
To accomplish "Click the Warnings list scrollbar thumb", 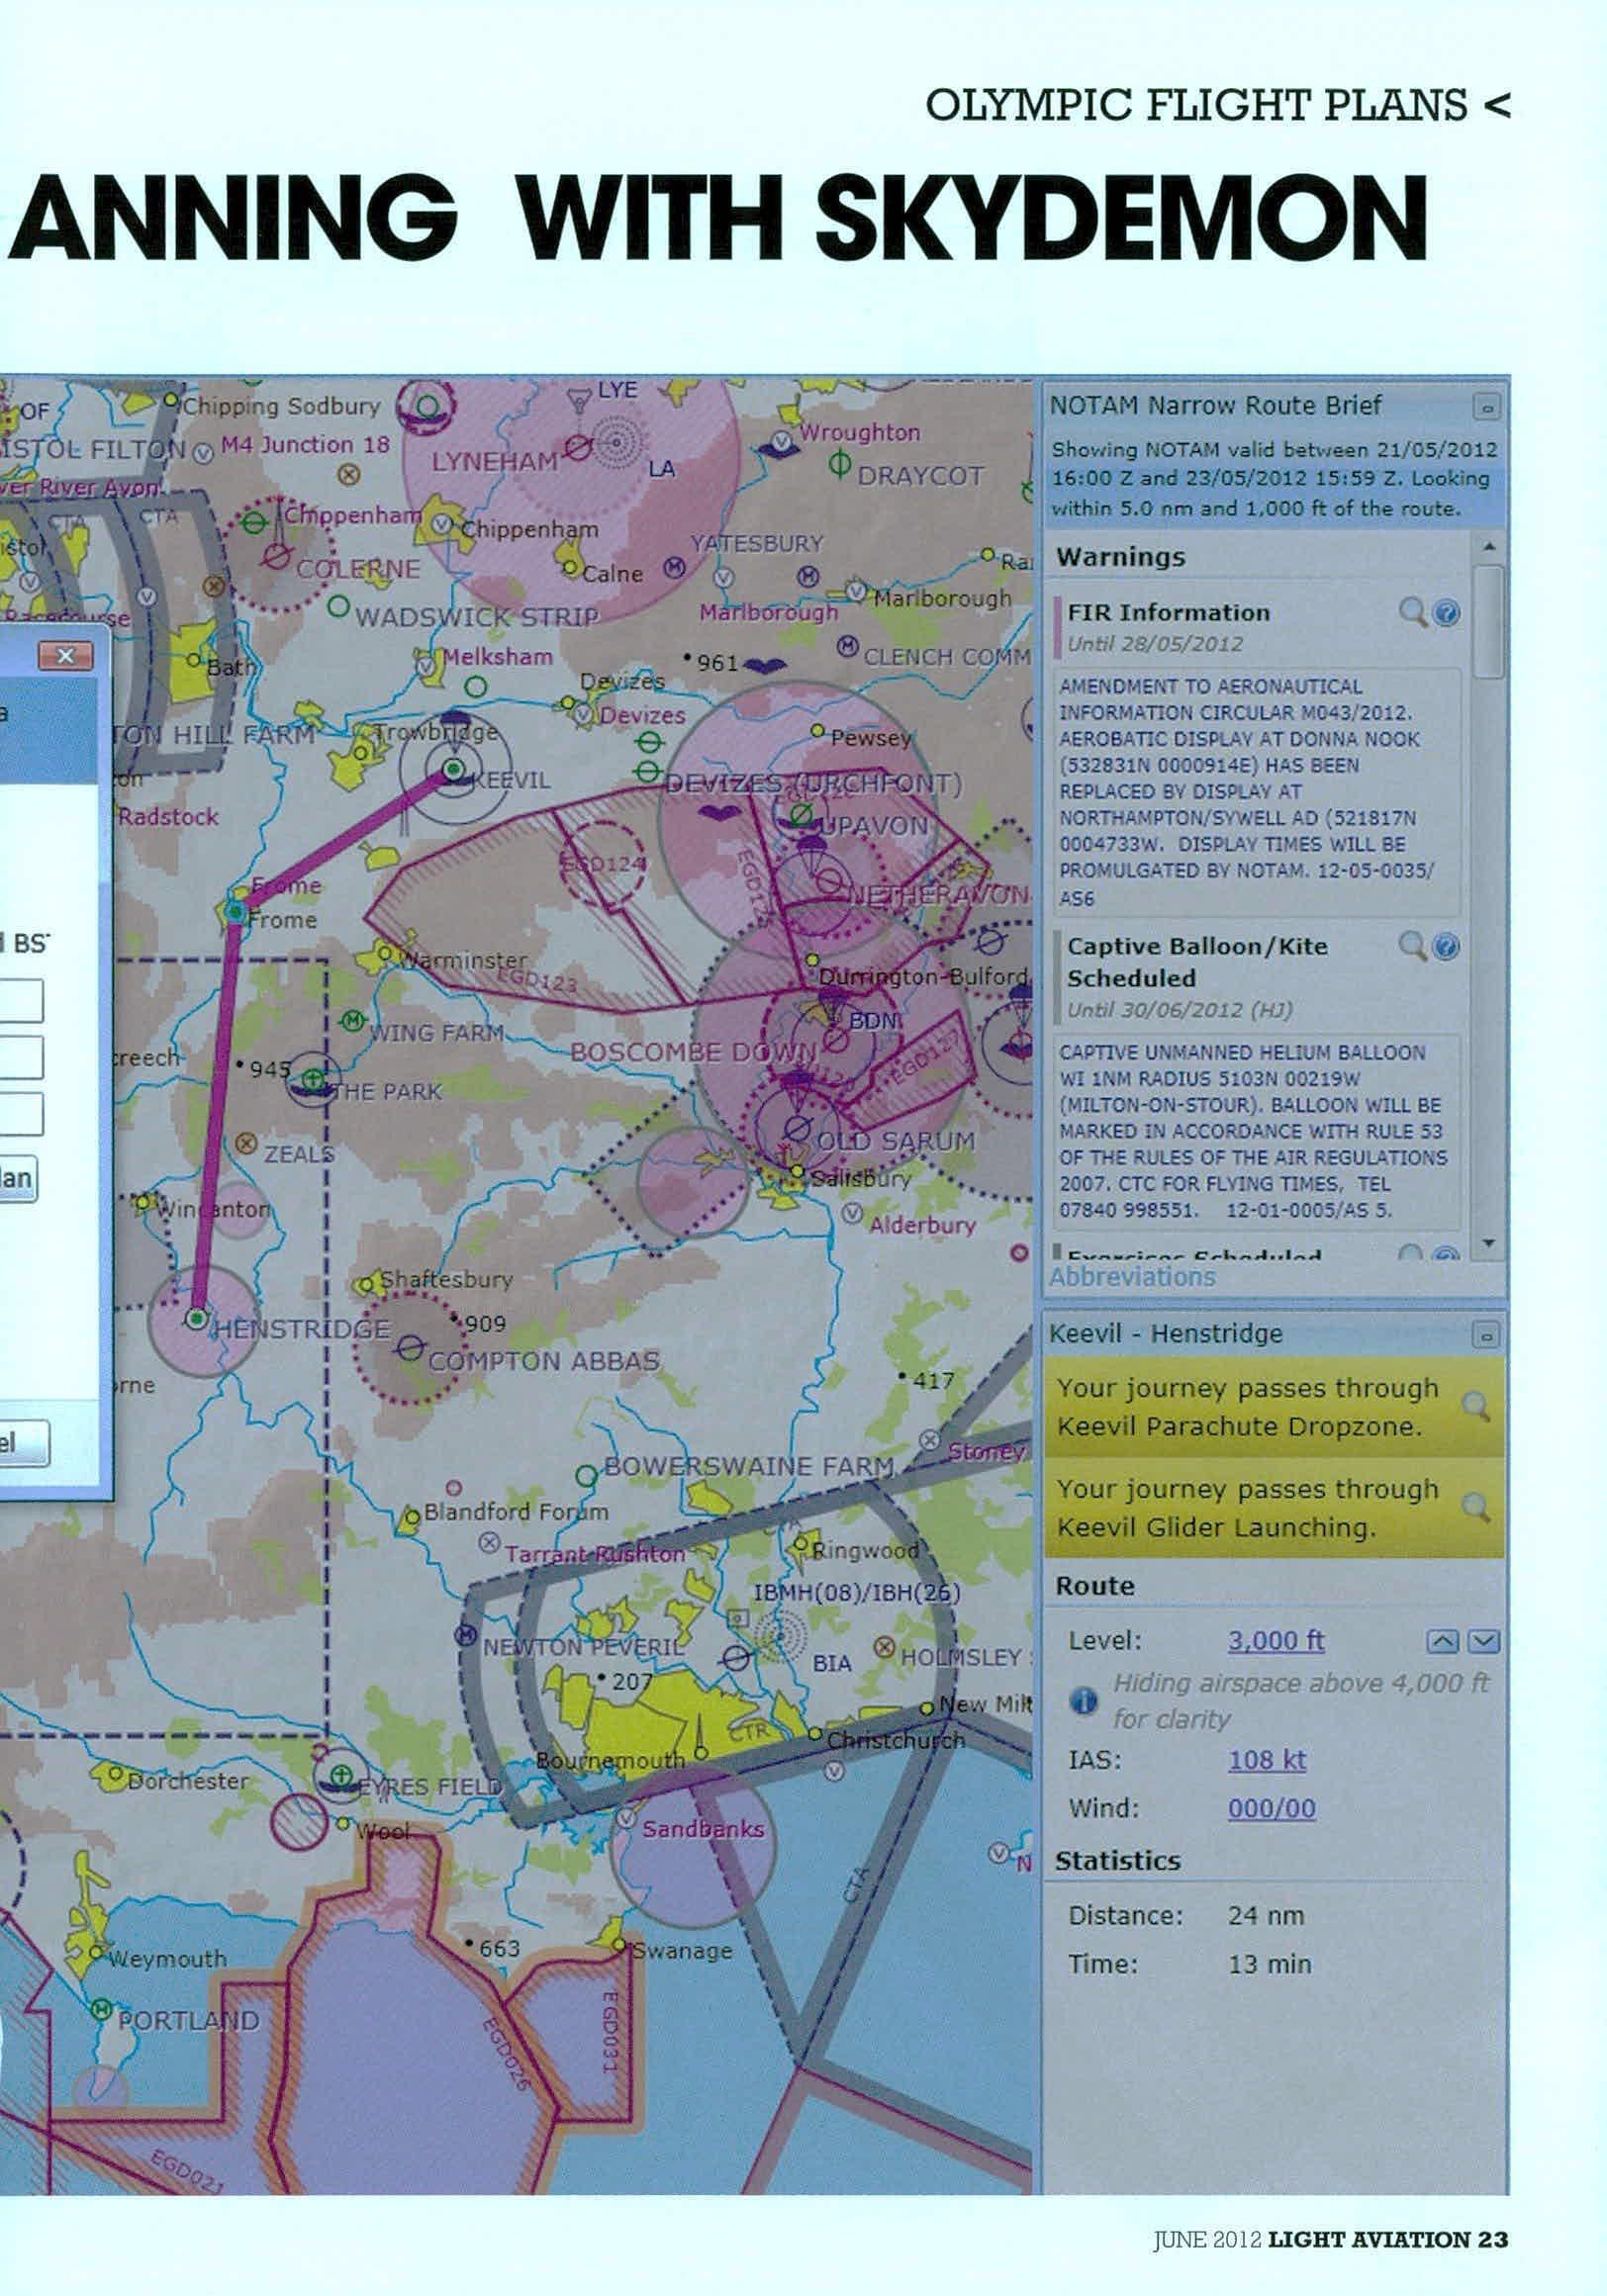I will 1488,620.
